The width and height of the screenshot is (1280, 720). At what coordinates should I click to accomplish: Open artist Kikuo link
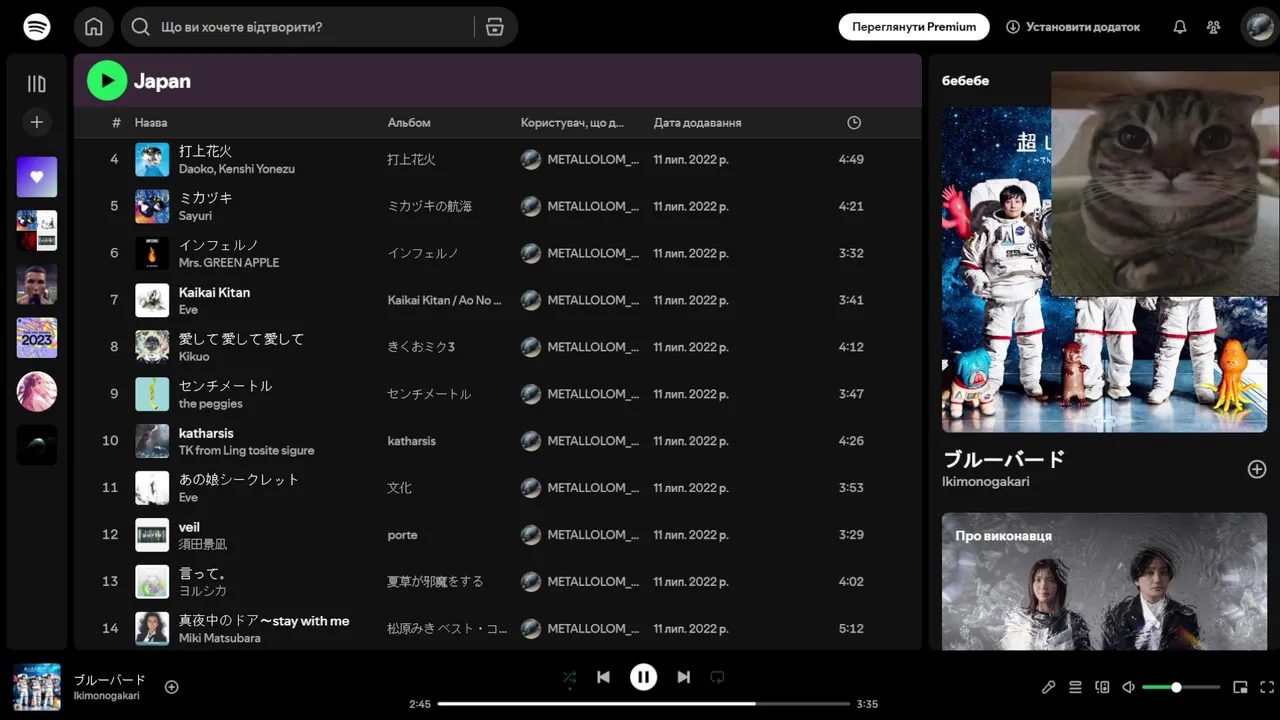click(194, 357)
